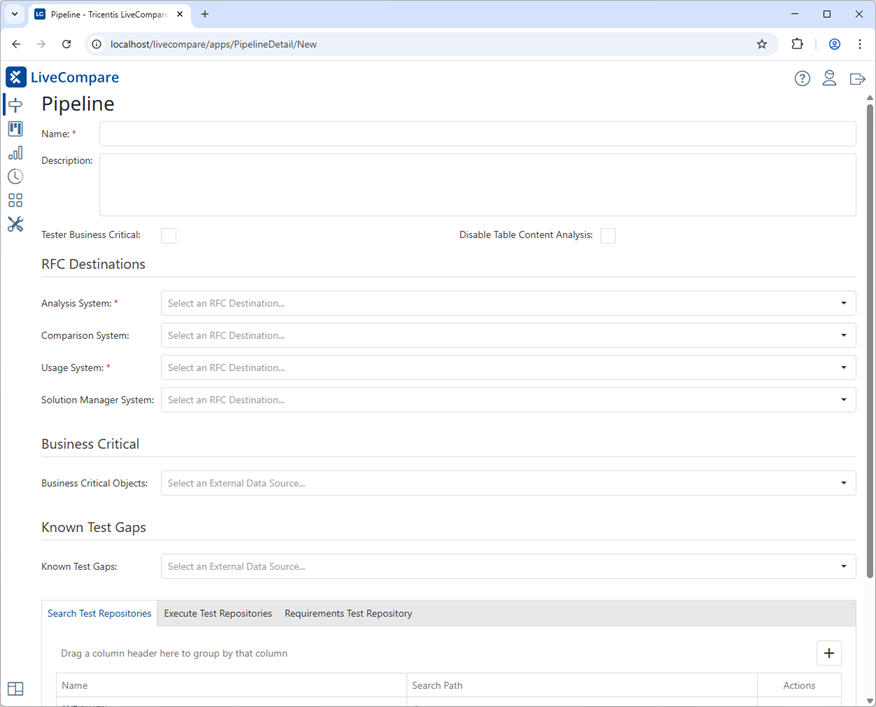This screenshot has width=876, height=707.
Task: Click into the Description text area
Action: point(478,184)
